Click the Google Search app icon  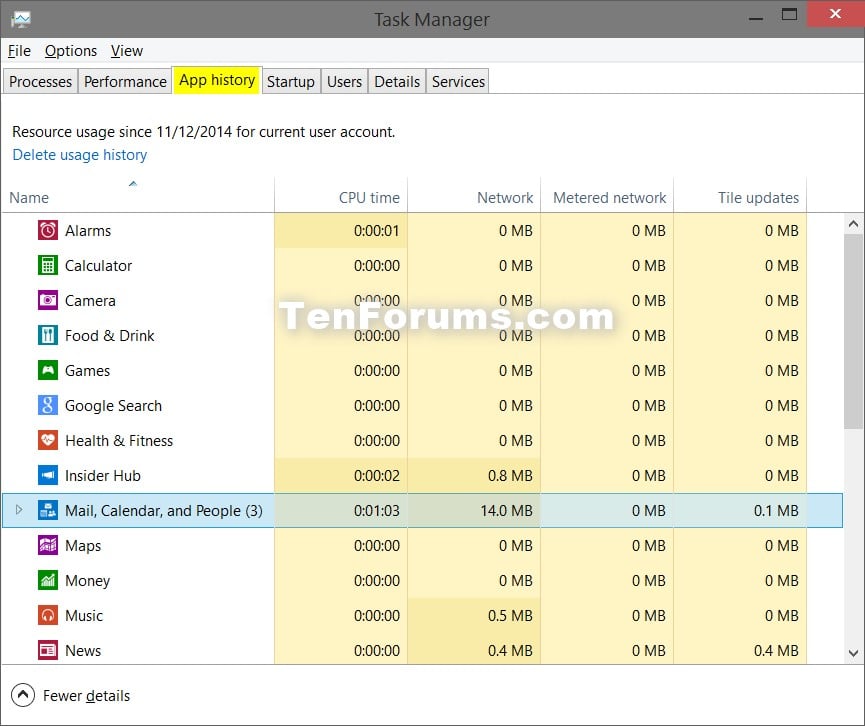coord(48,405)
